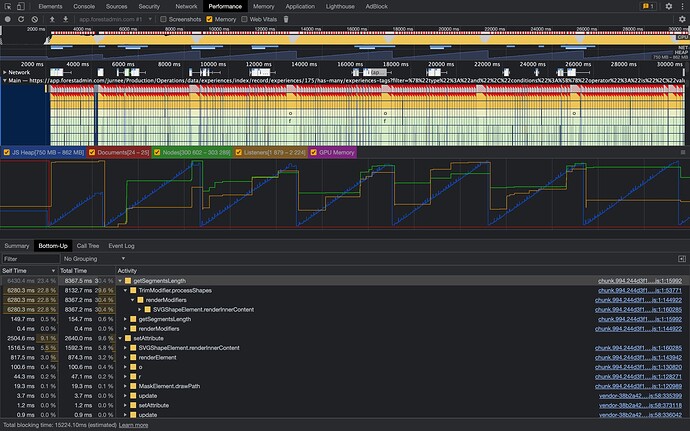
Task: Switch to the Elements tab
Action: click(x=50, y=6)
